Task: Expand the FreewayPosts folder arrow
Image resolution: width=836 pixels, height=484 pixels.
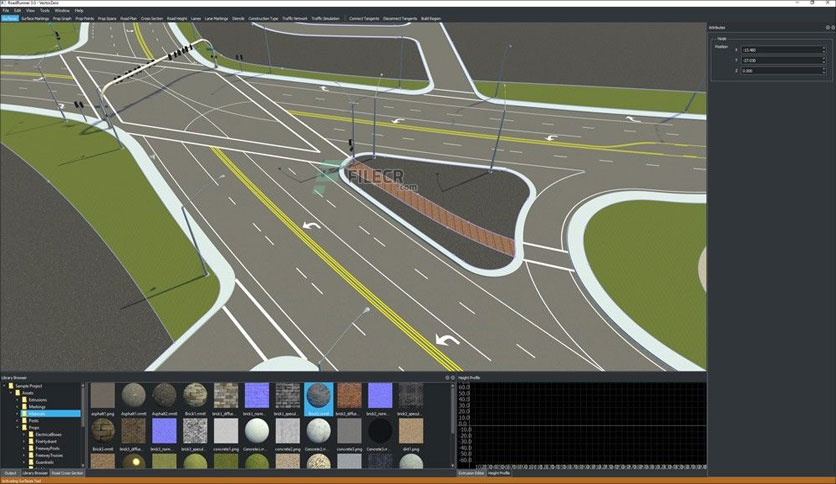Action: pyautogui.click(x=25, y=448)
